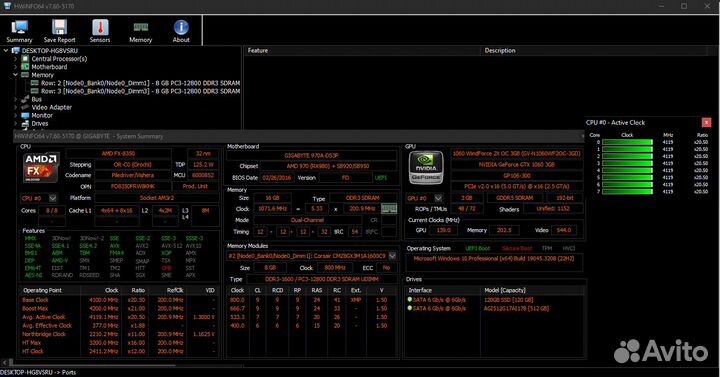720x377 pixels.
Task: Expand the Motherboard tree node
Action: 16,67
